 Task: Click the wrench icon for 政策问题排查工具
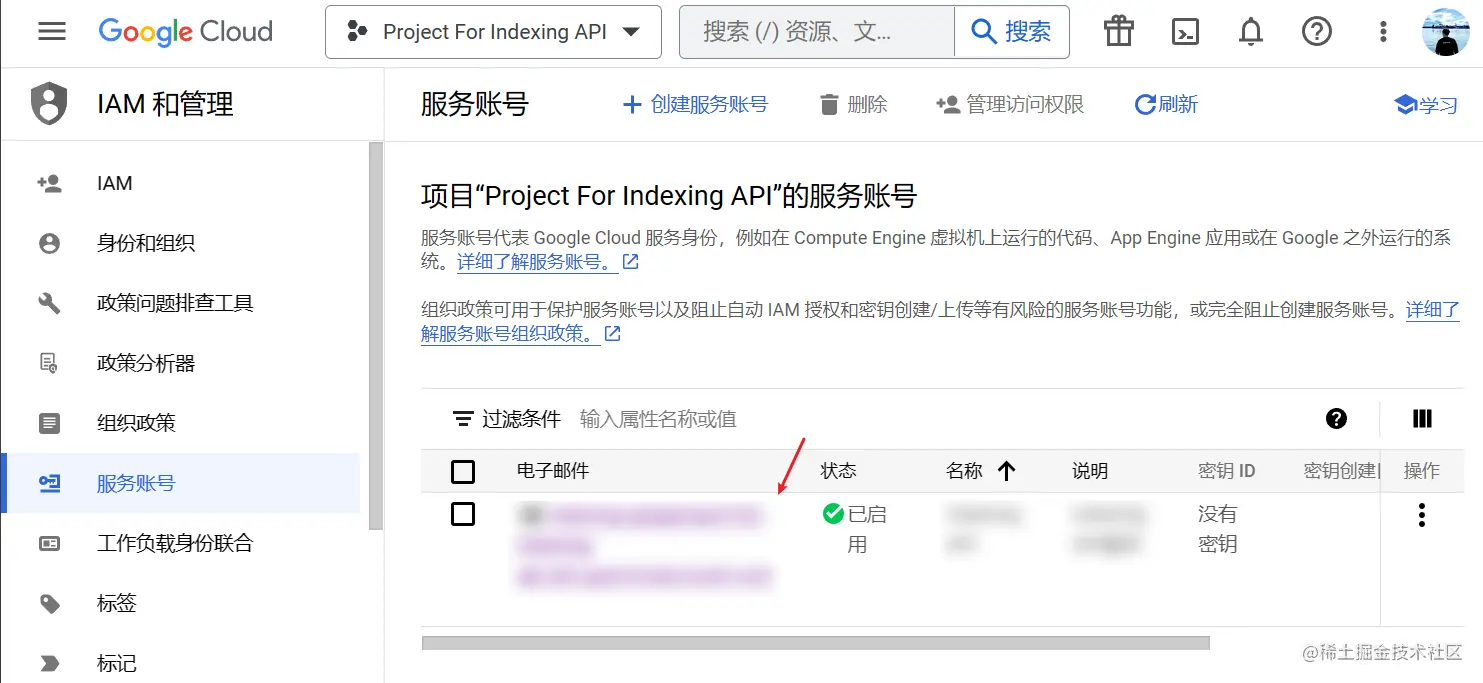49,303
